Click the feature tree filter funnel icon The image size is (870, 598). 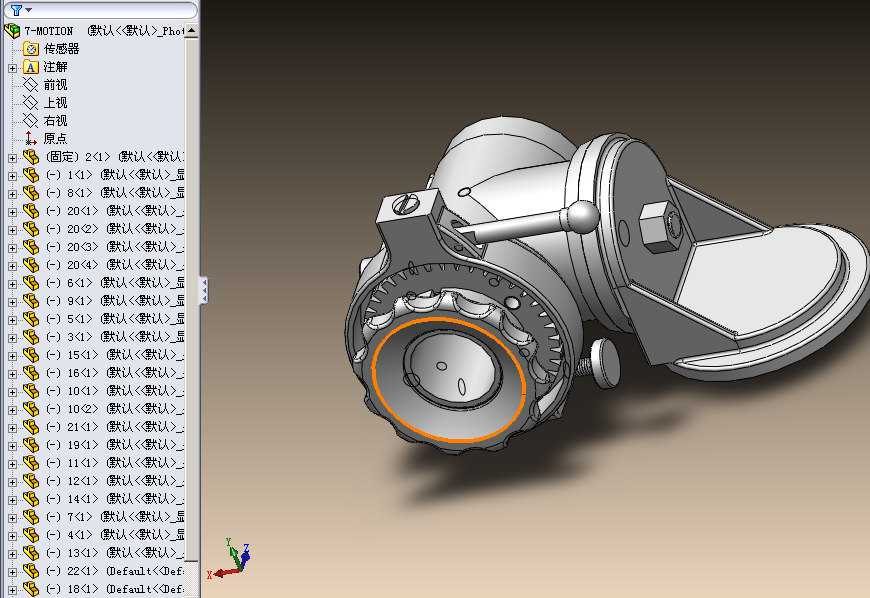(x=16, y=10)
